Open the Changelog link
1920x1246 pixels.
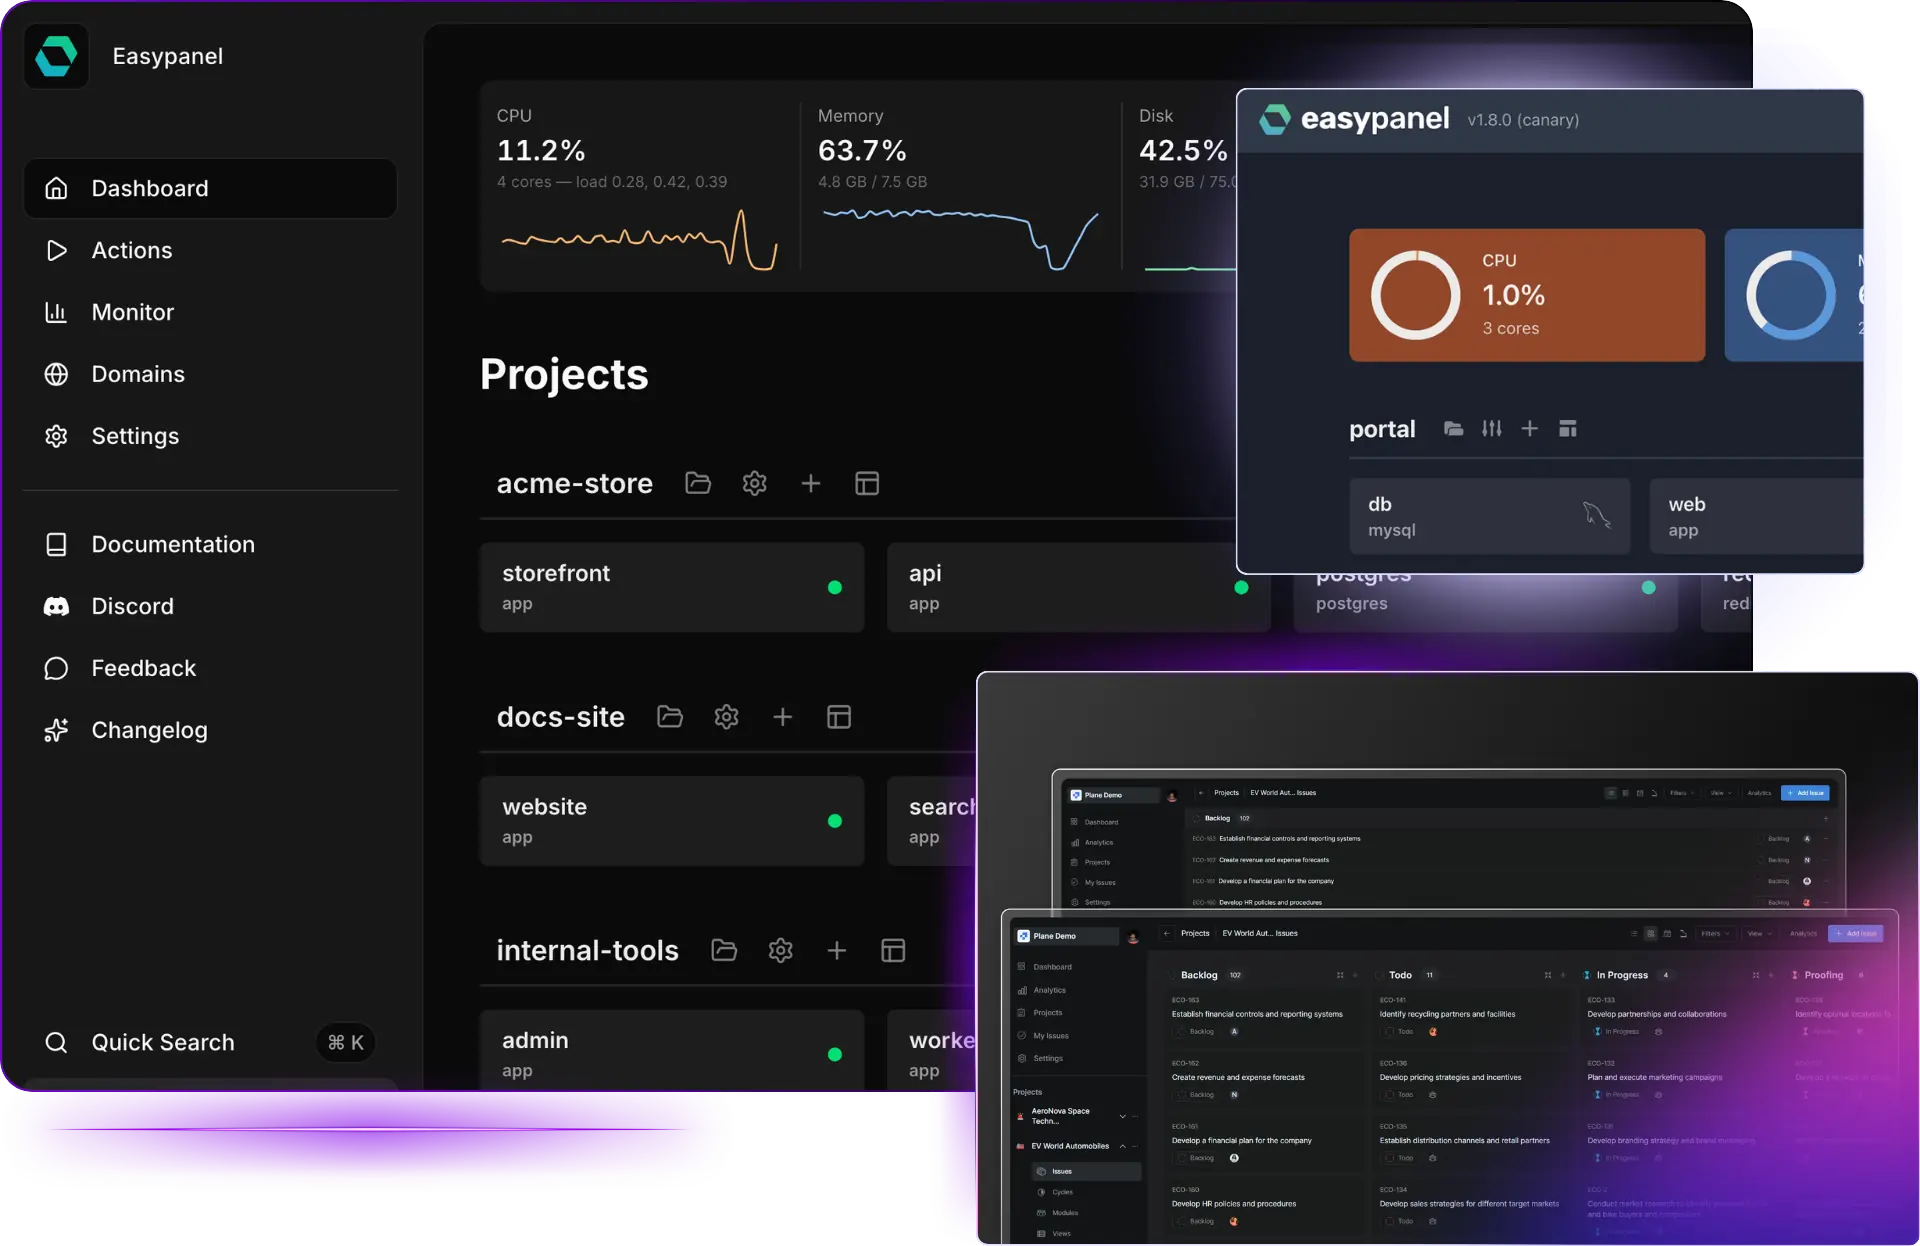click(210, 730)
